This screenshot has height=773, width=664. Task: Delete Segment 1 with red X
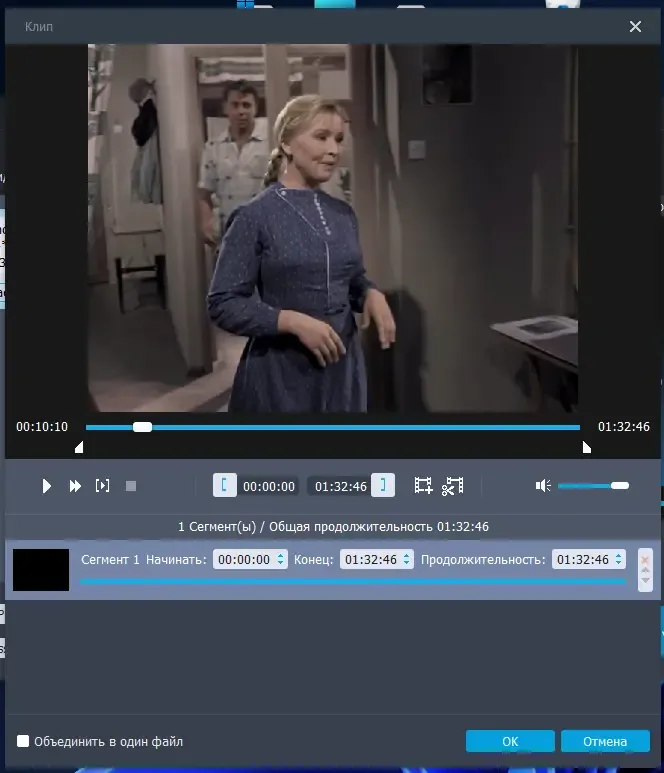(645, 560)
